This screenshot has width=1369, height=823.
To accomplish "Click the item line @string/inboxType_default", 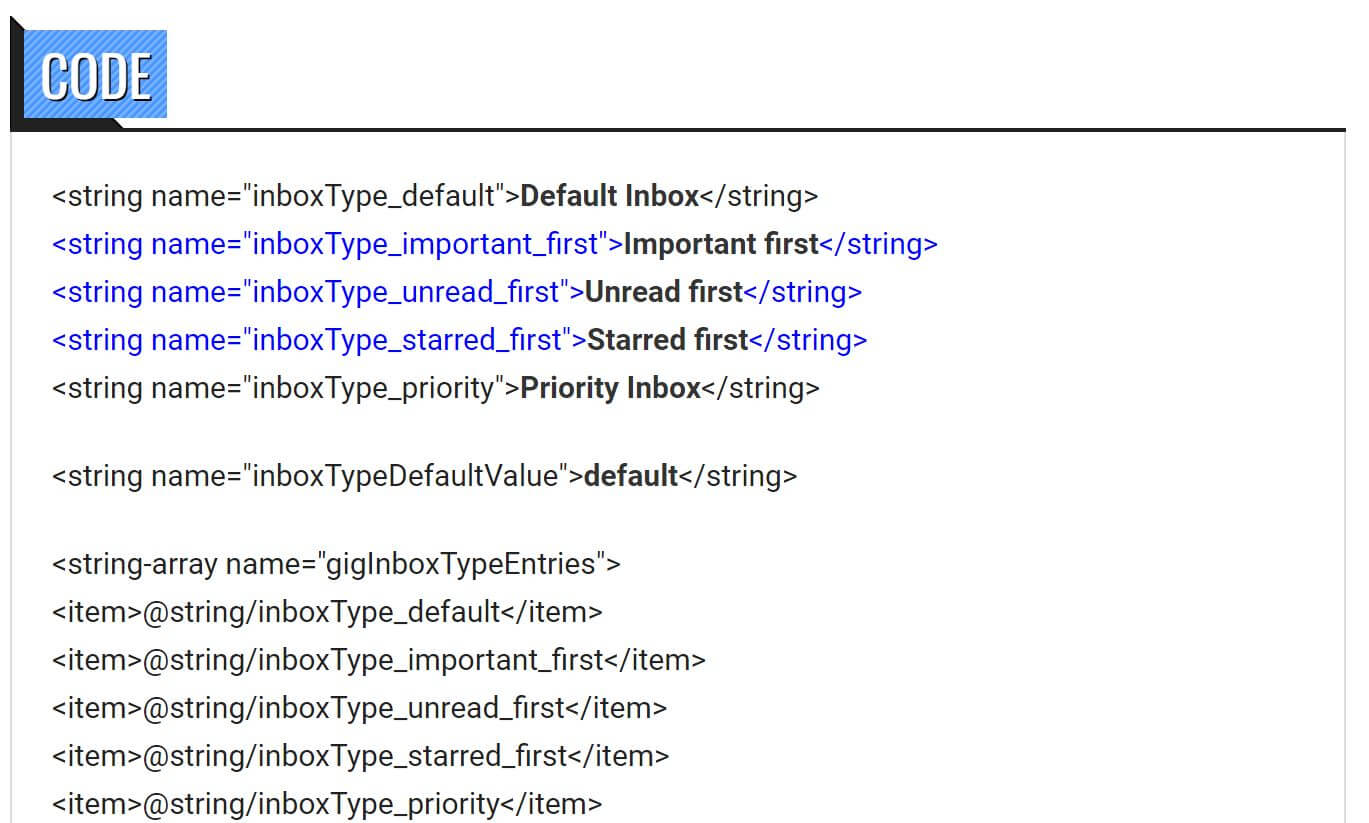I will 327,612.
